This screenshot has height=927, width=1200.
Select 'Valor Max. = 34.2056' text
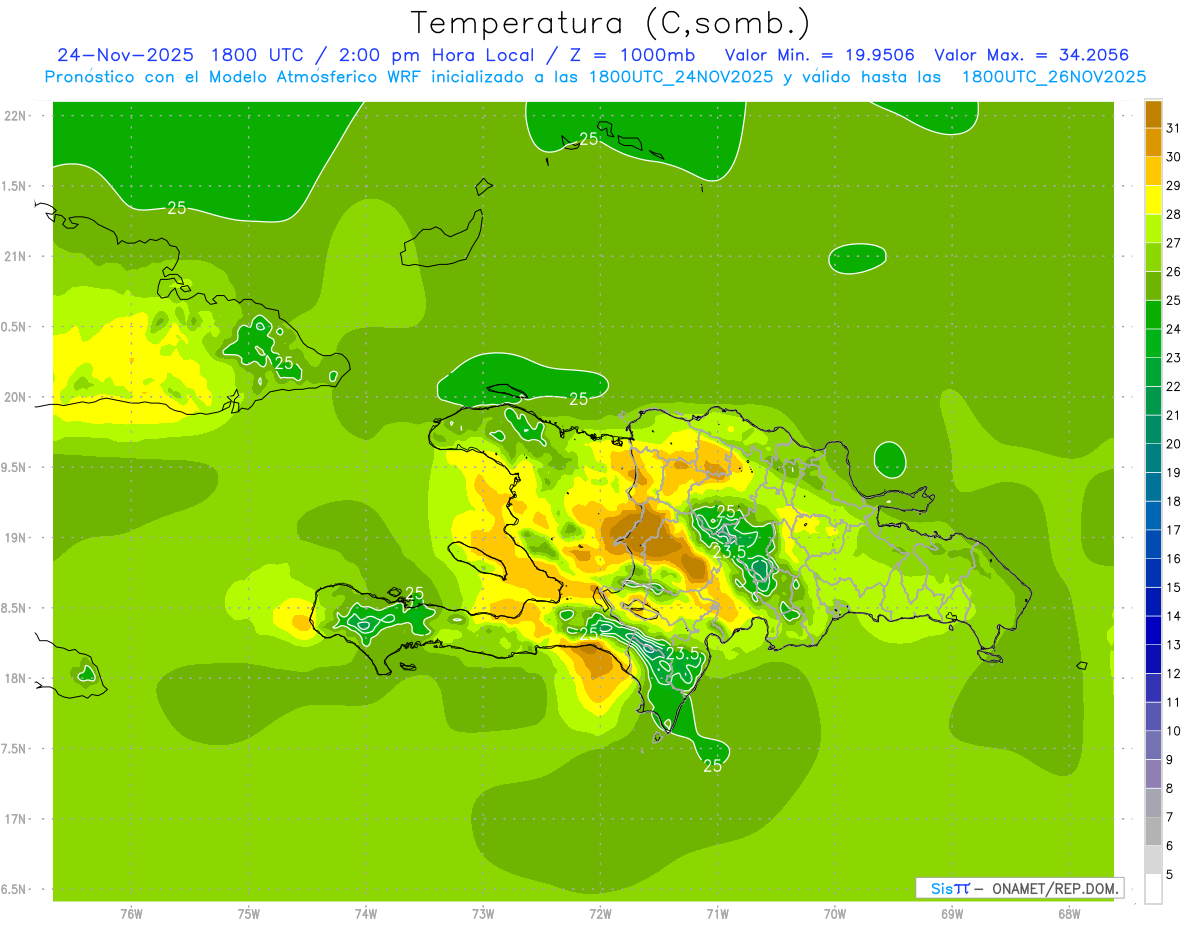pos(1031,54)
